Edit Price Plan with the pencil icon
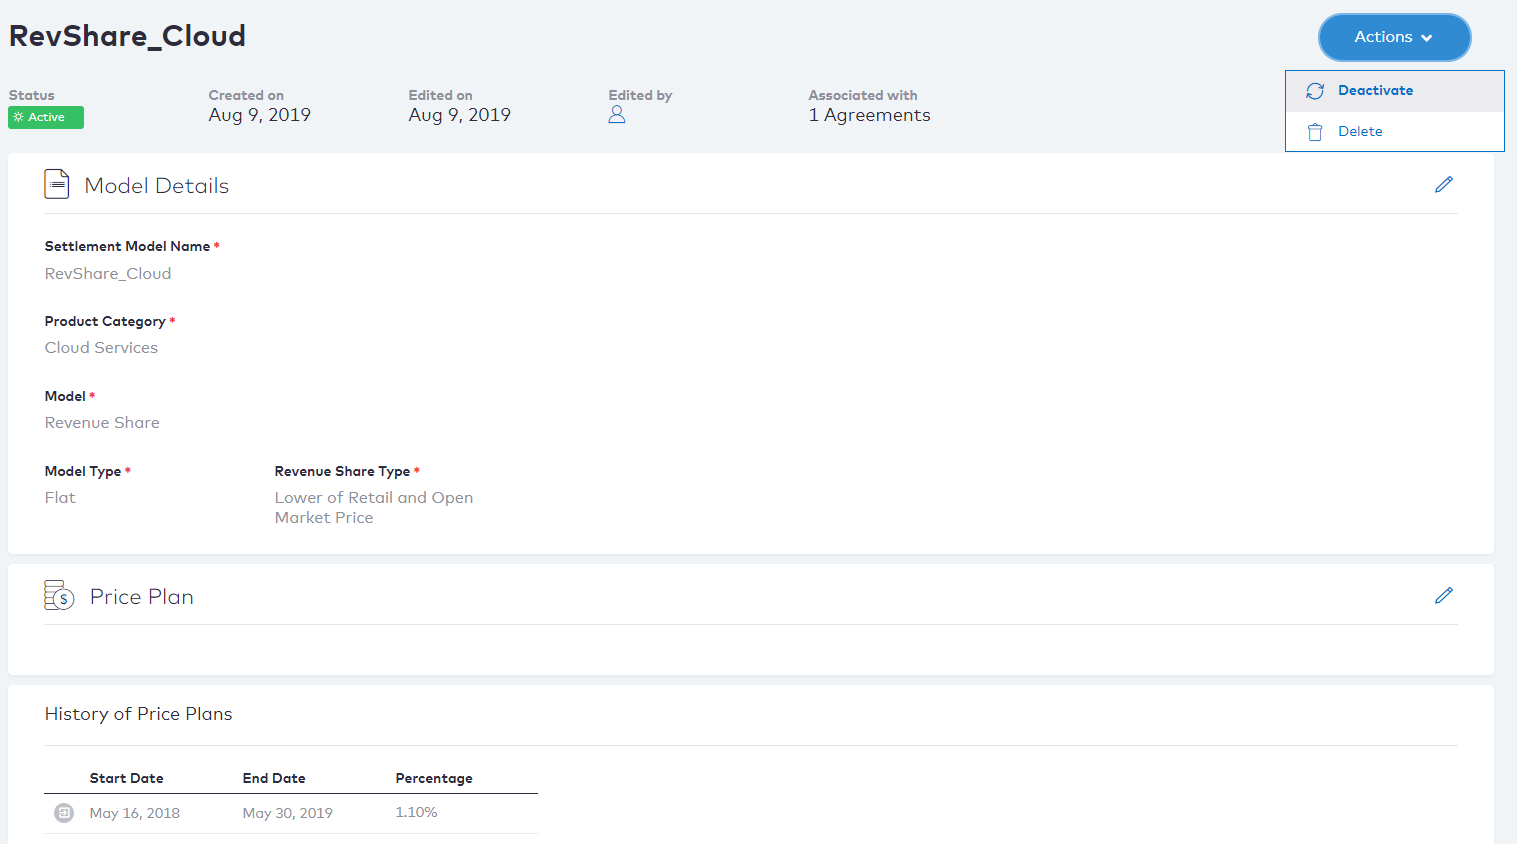1517x844 pixels. coord(1443,595)
